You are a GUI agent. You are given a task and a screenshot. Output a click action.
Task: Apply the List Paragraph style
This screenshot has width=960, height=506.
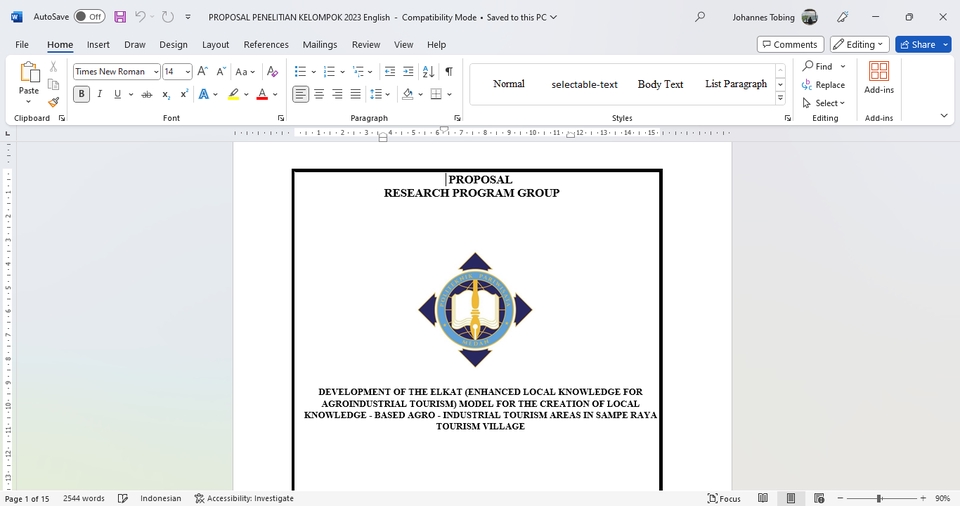point(736,84)
